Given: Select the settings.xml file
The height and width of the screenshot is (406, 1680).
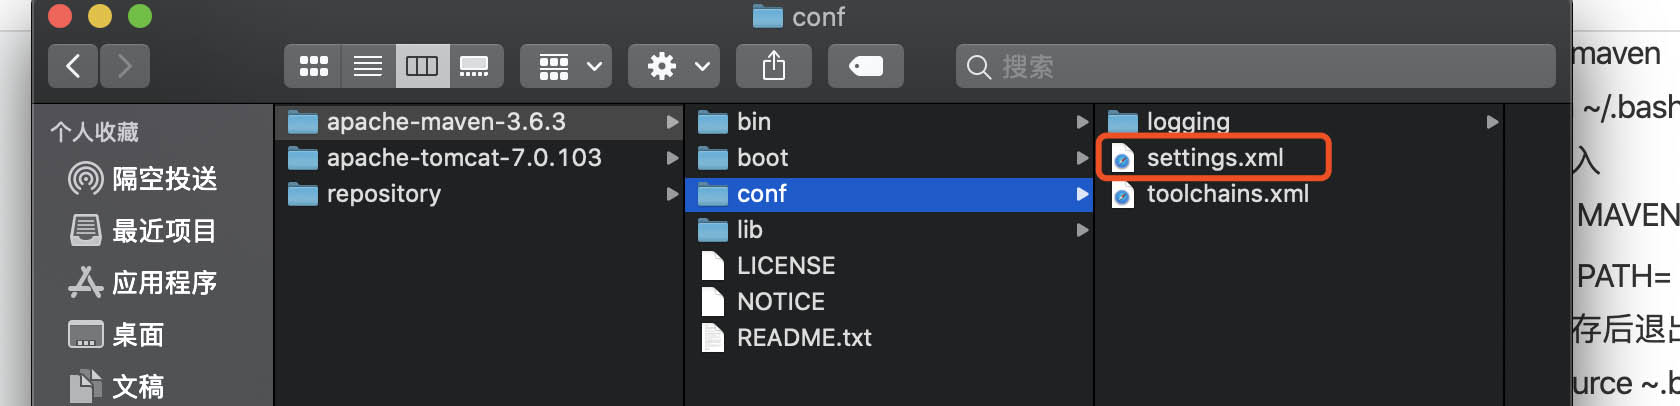Looking at the screenshot, I should pyautogui.click(x=1214, y=158).
